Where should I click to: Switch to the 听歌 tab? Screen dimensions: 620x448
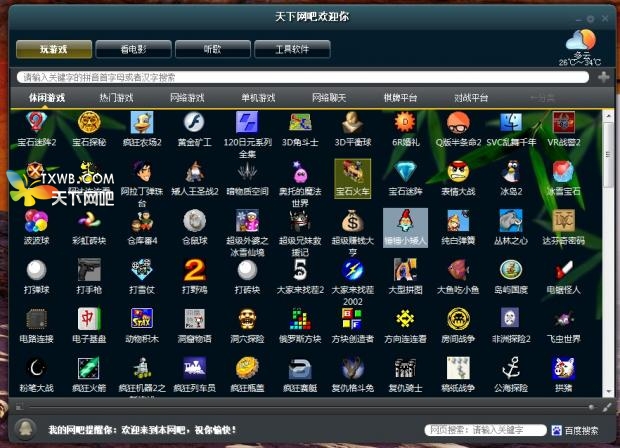click(213, 49)
